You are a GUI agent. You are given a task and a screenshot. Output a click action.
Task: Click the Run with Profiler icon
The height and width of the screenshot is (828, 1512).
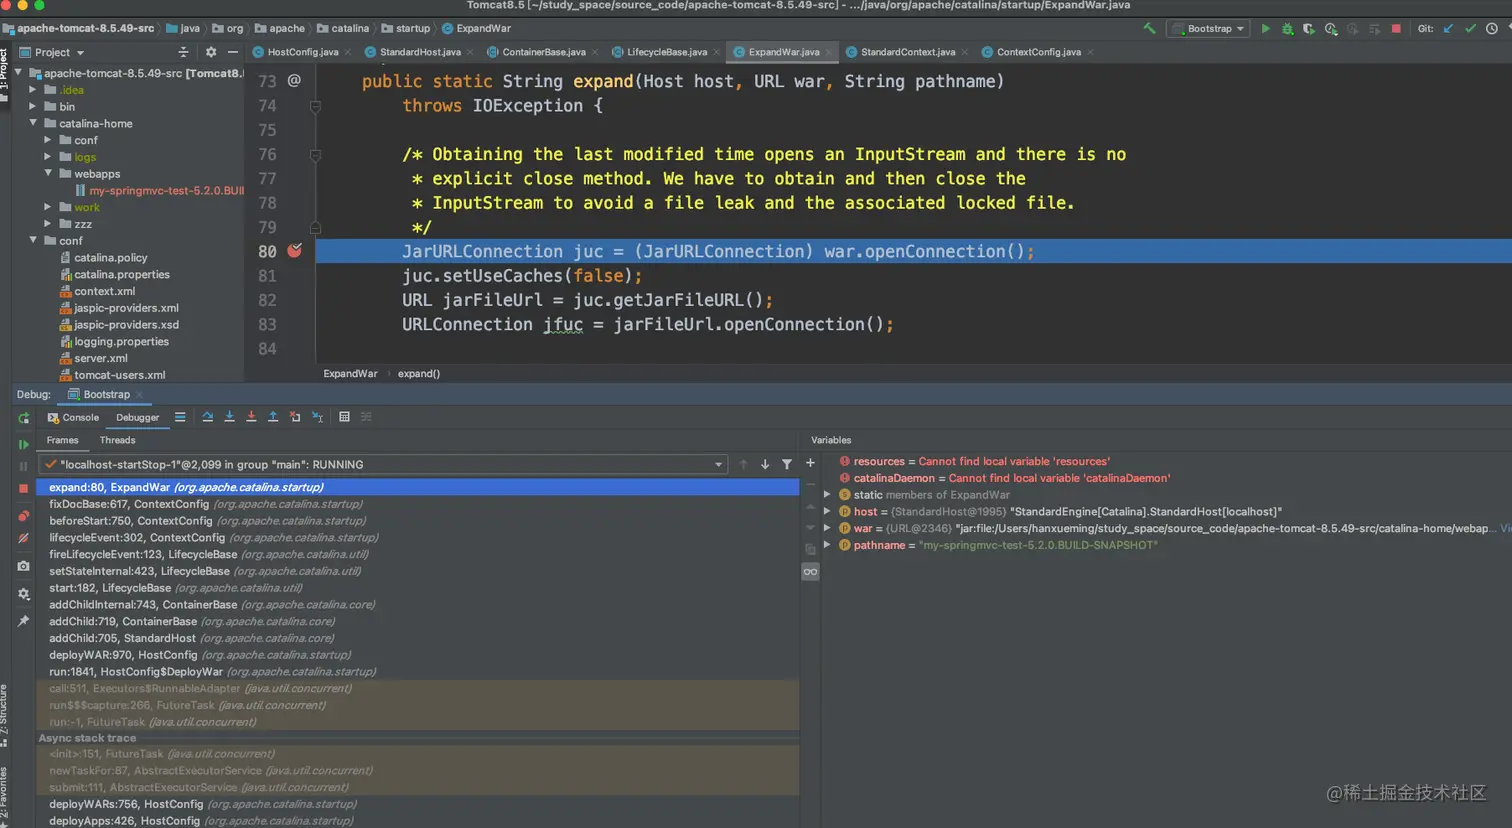click(1331, 28)
